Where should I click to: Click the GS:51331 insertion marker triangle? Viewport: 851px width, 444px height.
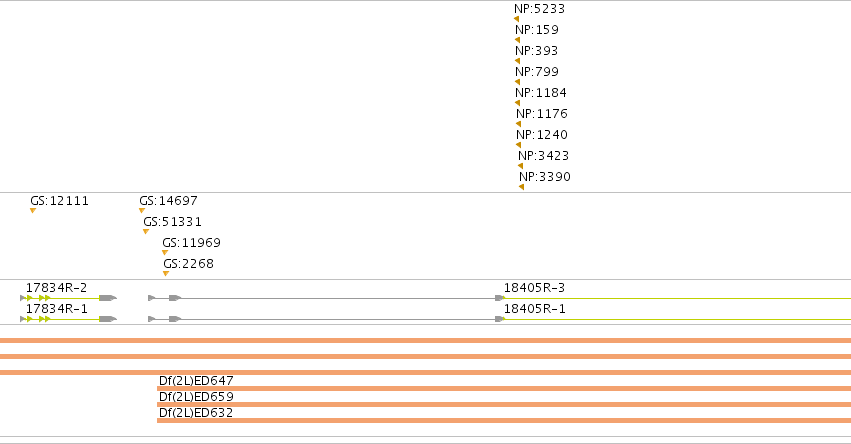pyautogui.click(x=146, y=232)
